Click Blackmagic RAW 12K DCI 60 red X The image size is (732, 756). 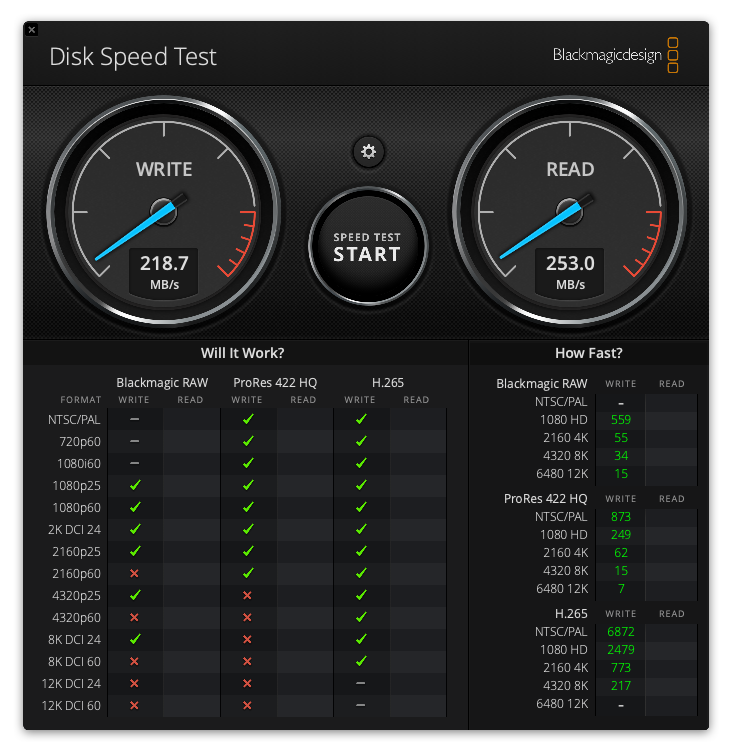tap(134, 705)
